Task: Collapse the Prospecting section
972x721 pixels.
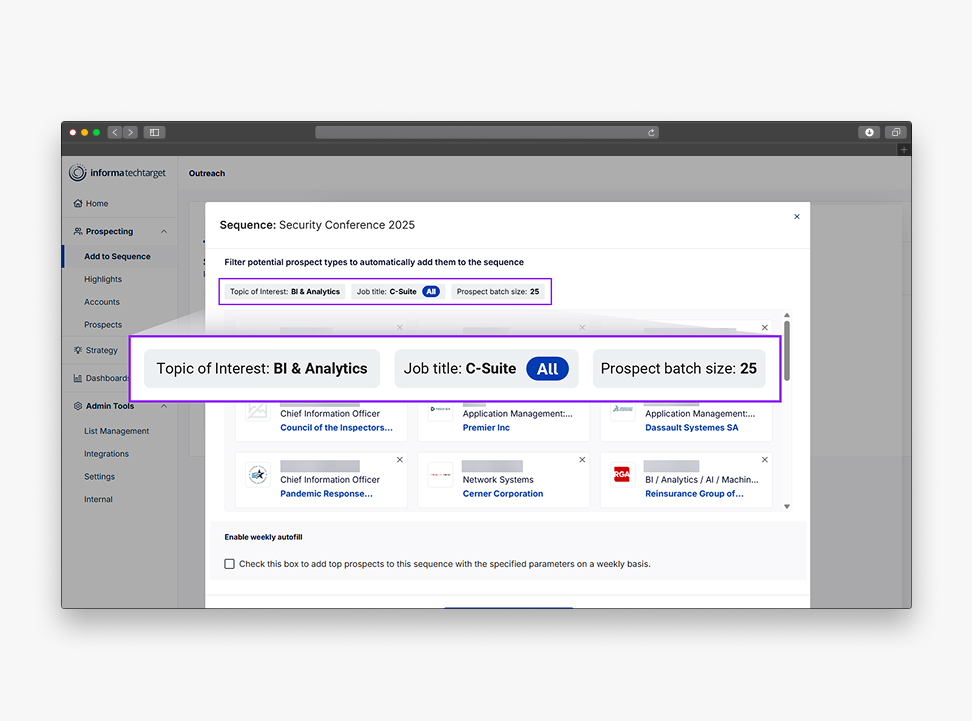Action: 164,232
